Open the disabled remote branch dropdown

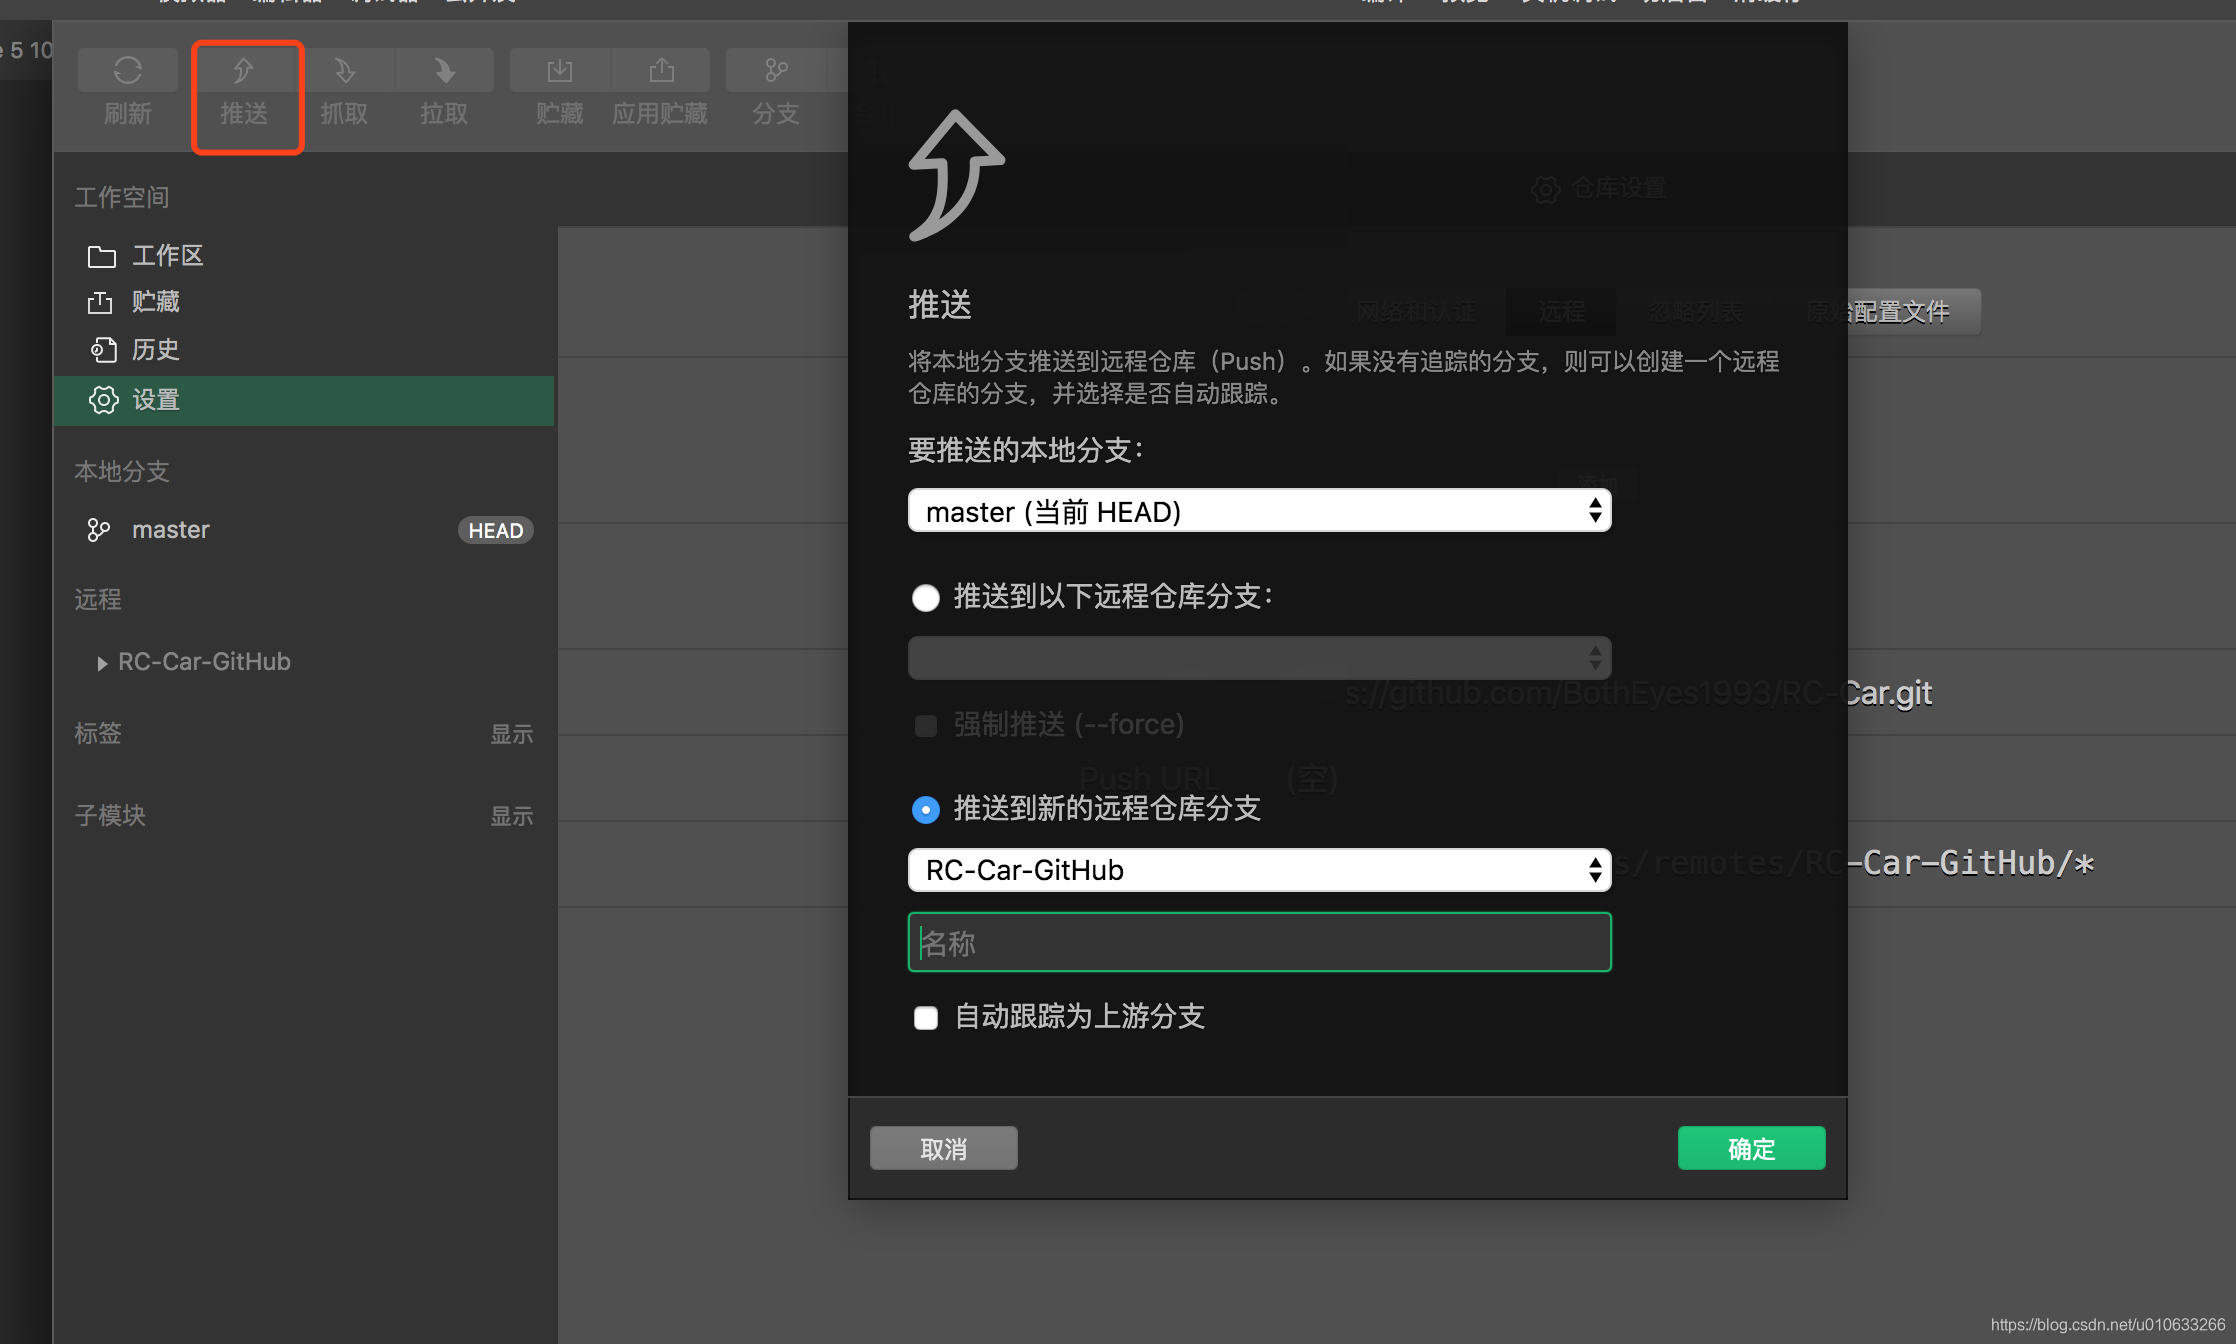click(x=1260, y=658)
